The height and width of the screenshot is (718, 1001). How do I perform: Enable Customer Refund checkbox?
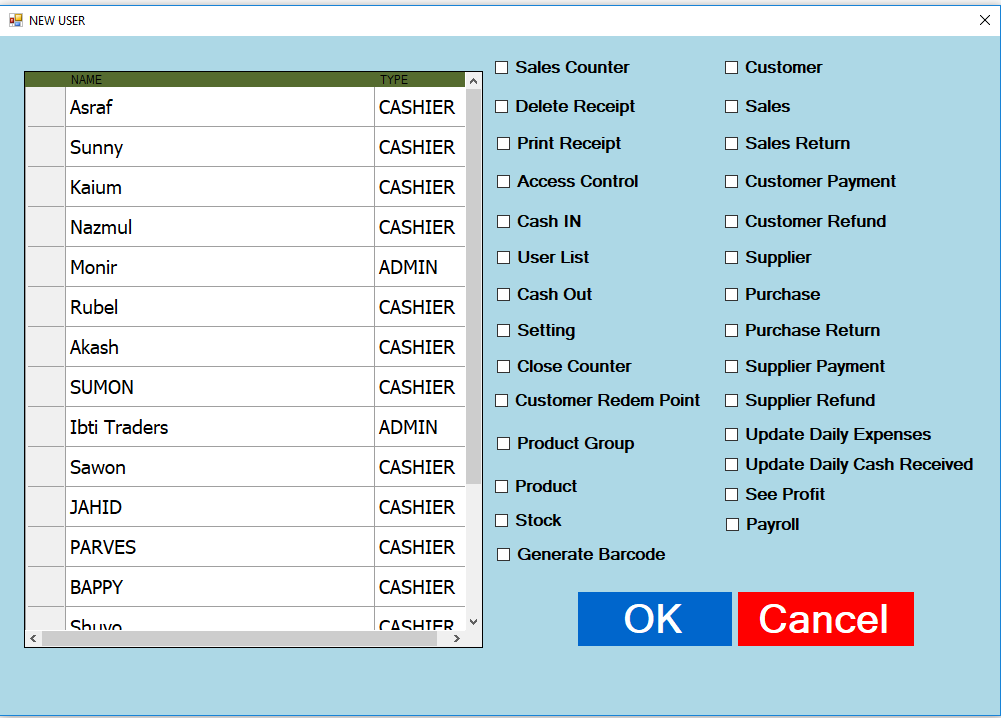(732, 222)
